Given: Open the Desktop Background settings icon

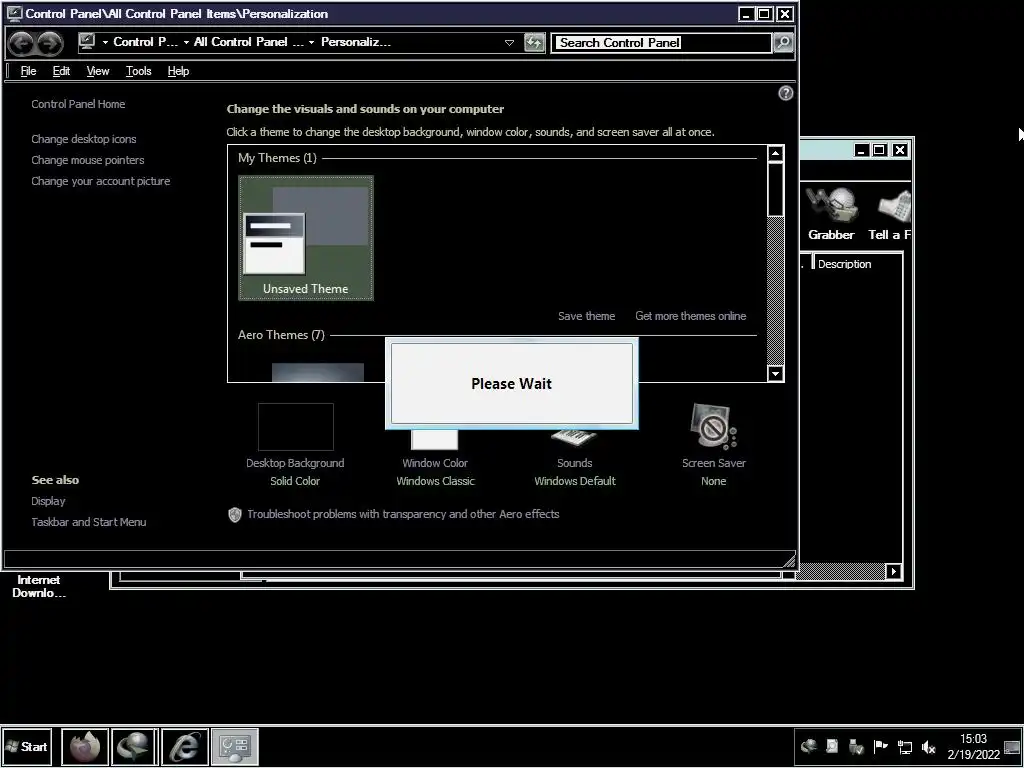Looking at the screenshot, I should (x=296, y=427).
